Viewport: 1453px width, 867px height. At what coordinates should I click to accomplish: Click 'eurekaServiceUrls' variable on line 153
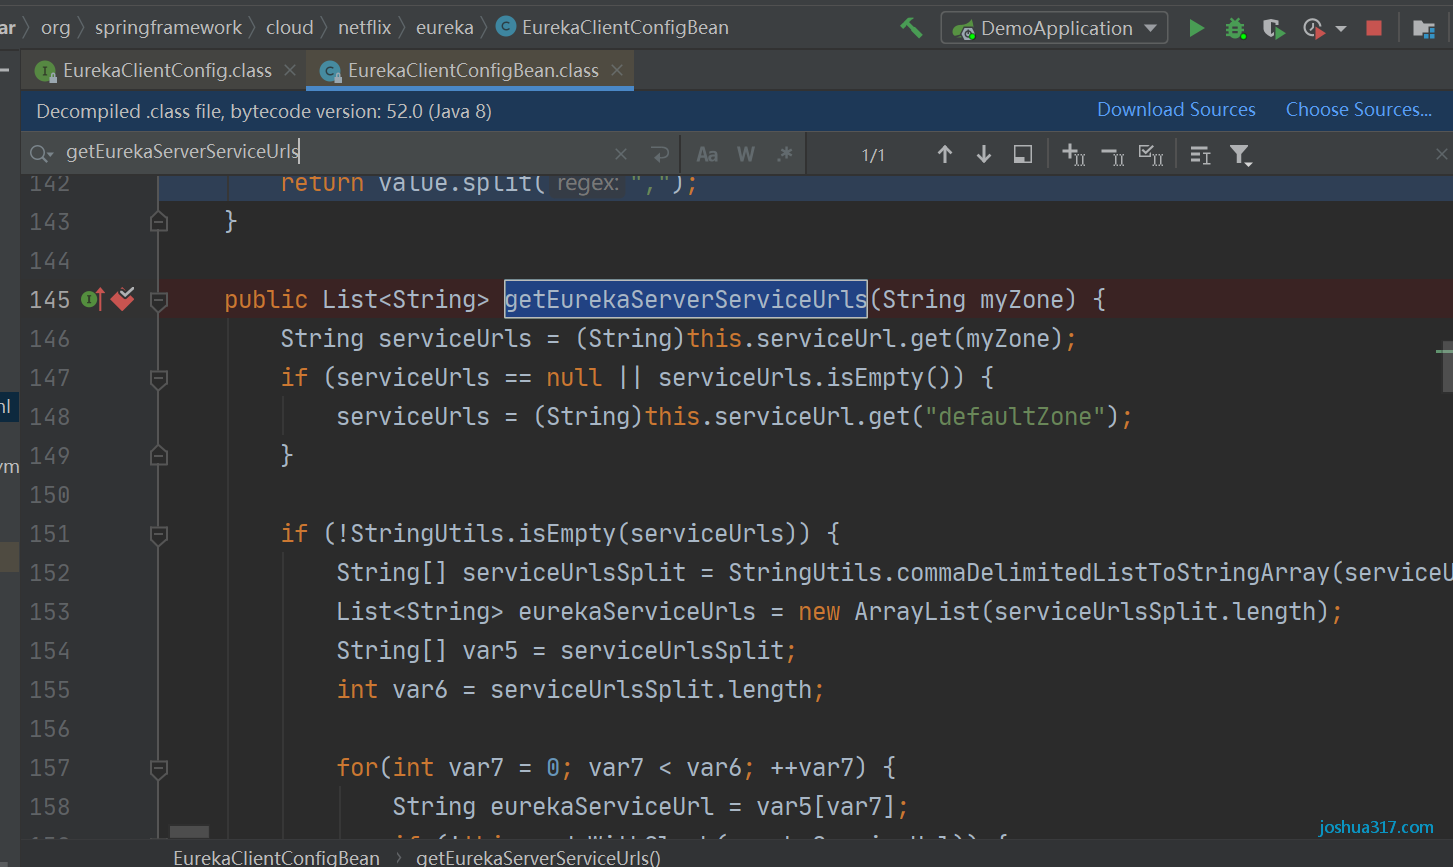click(x=637, y=611)
